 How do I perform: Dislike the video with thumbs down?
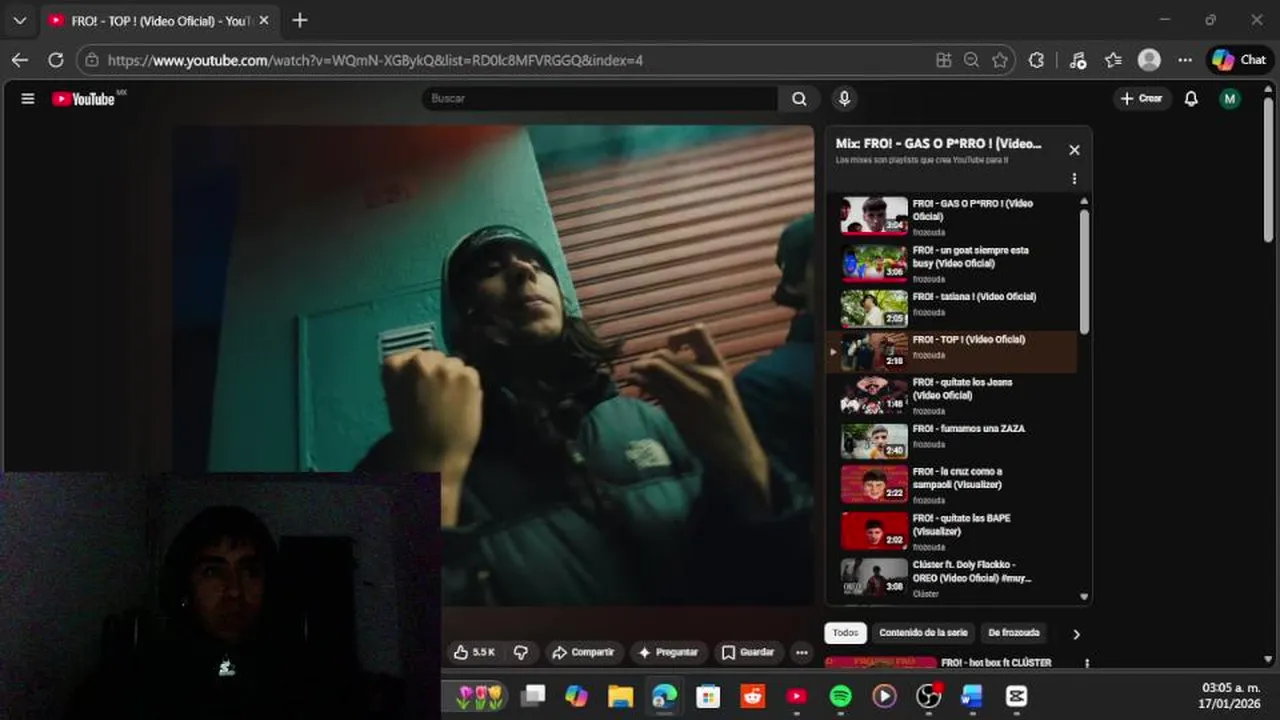point(521,652)
